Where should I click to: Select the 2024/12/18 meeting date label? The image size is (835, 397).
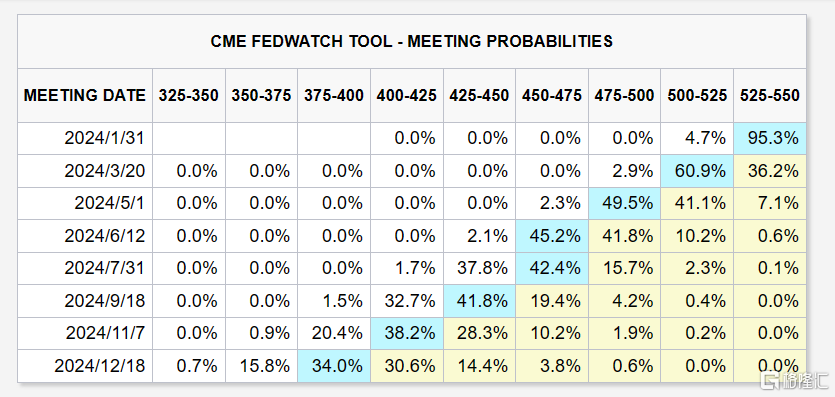click(100, 366)
